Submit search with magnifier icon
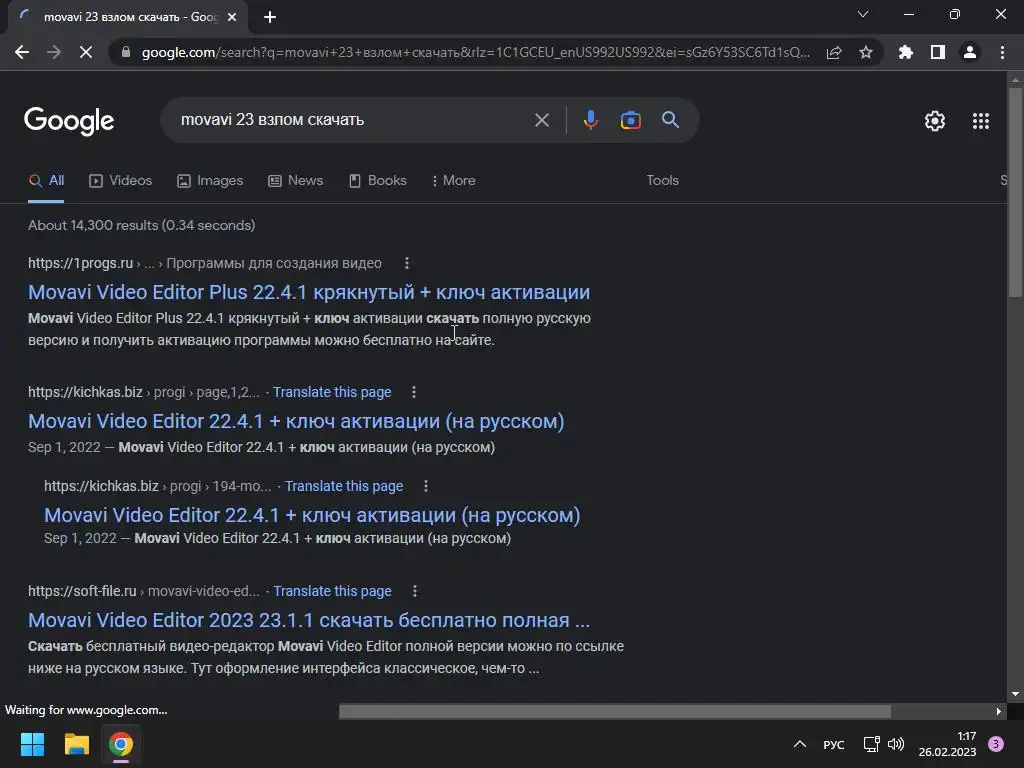This screenshot has width=1024, height=768. click(671, 120)
